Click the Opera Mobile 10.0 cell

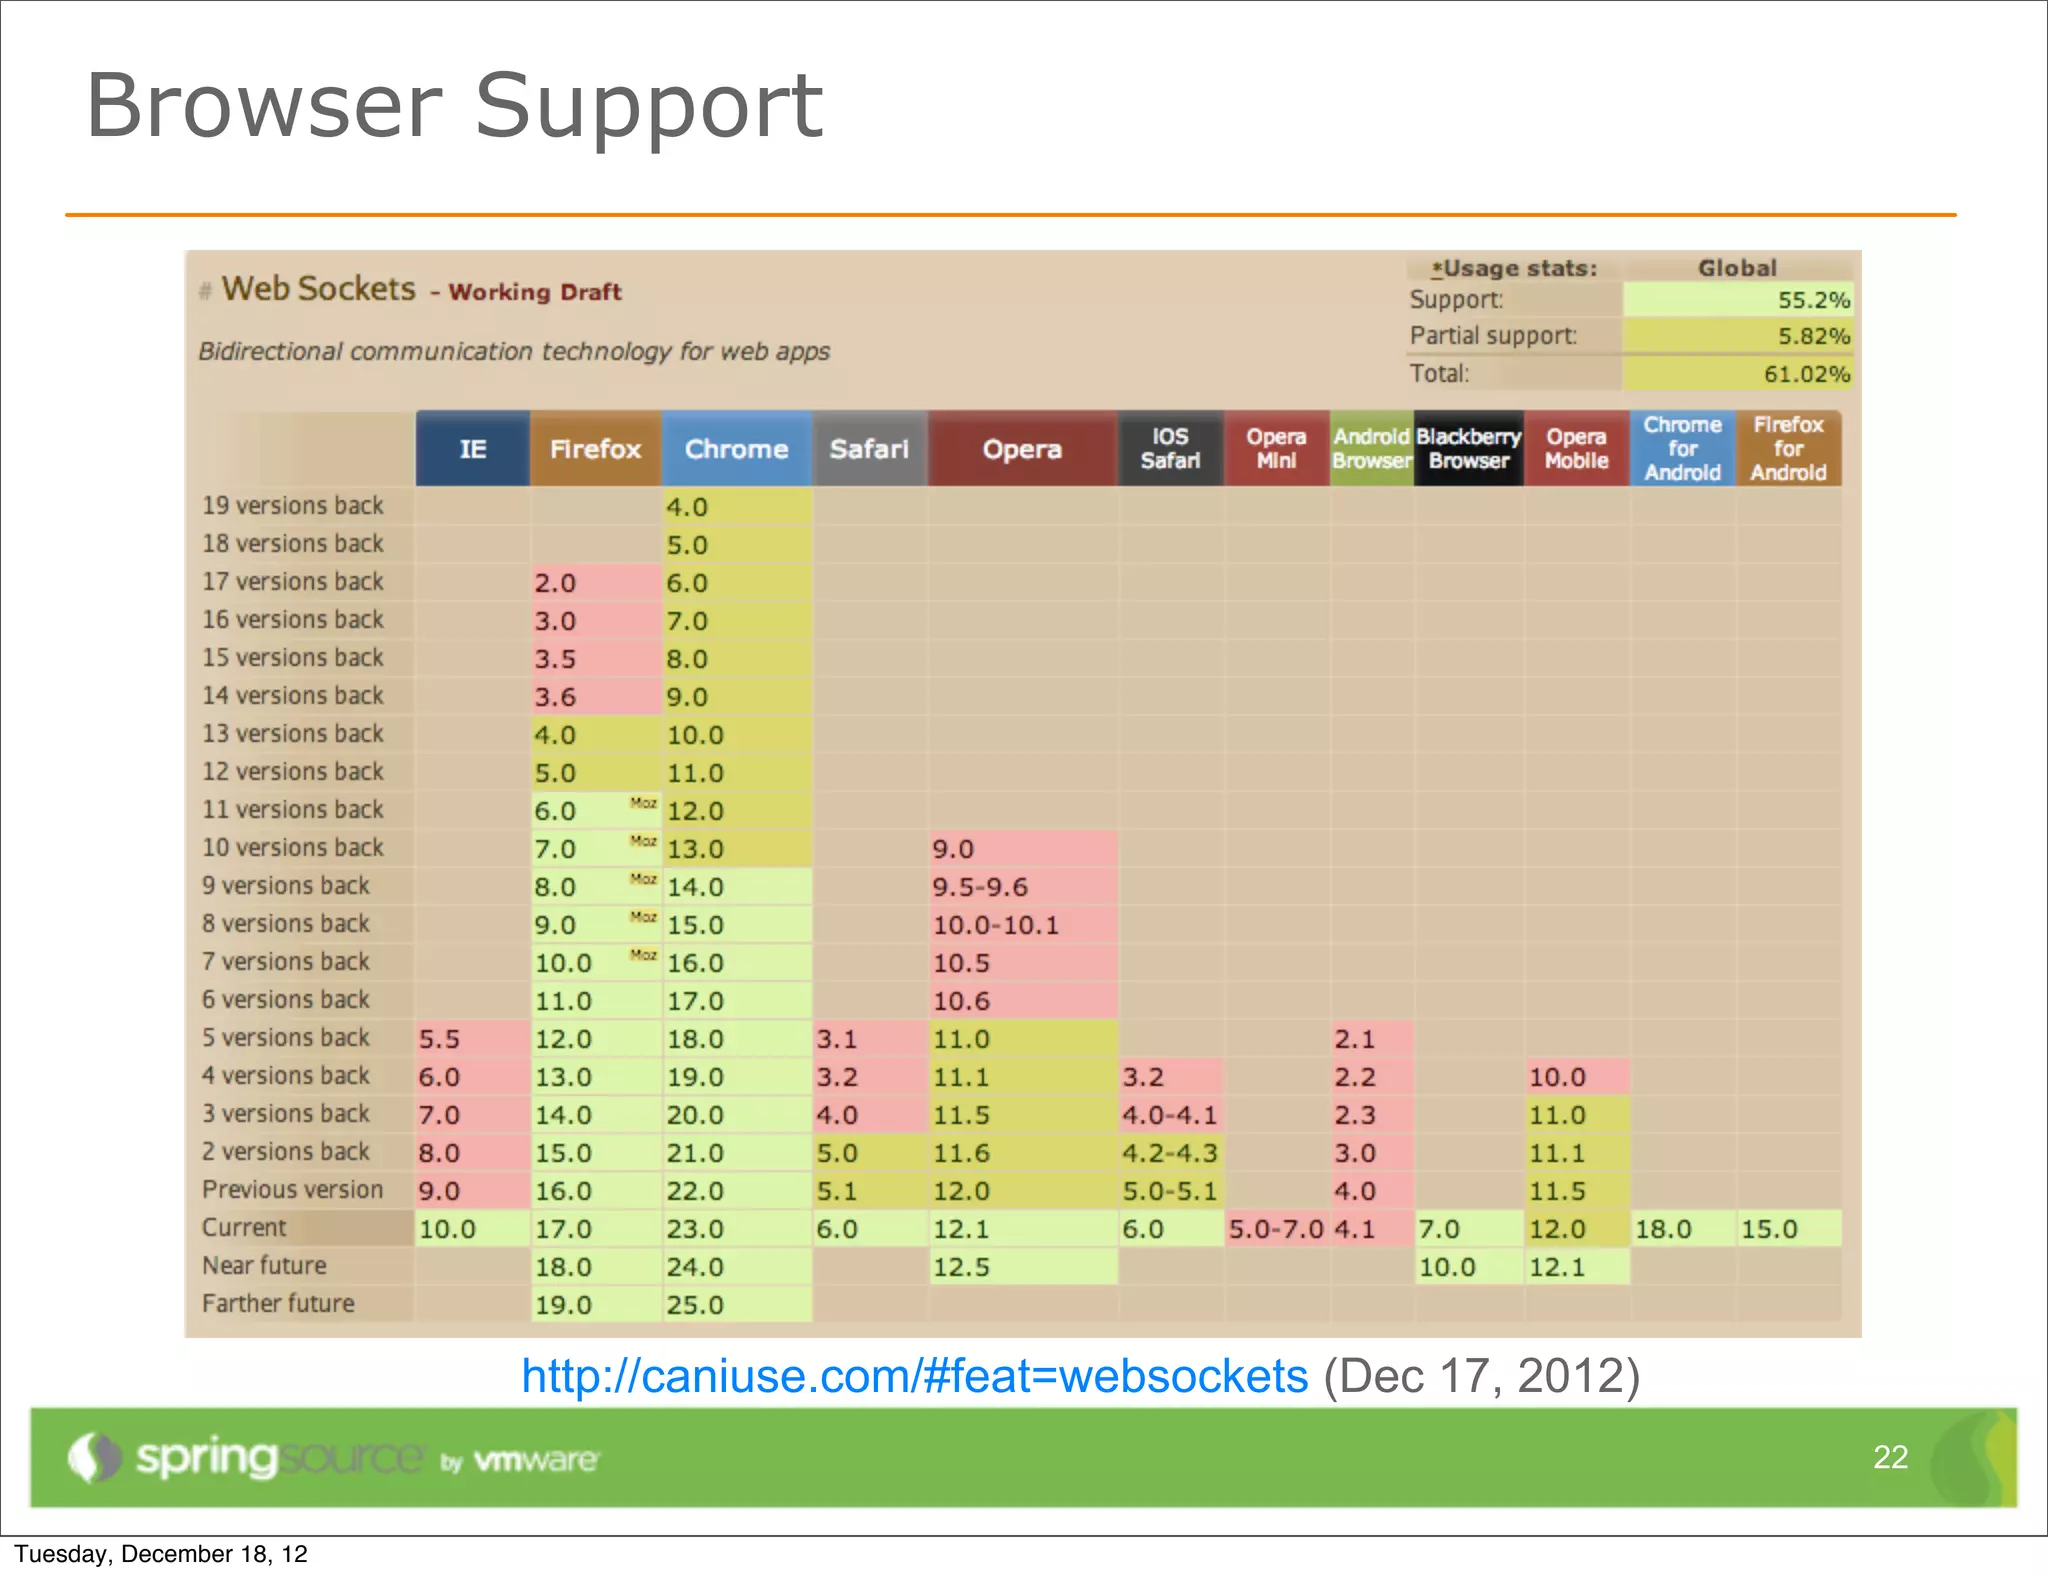[1578, 1077]
